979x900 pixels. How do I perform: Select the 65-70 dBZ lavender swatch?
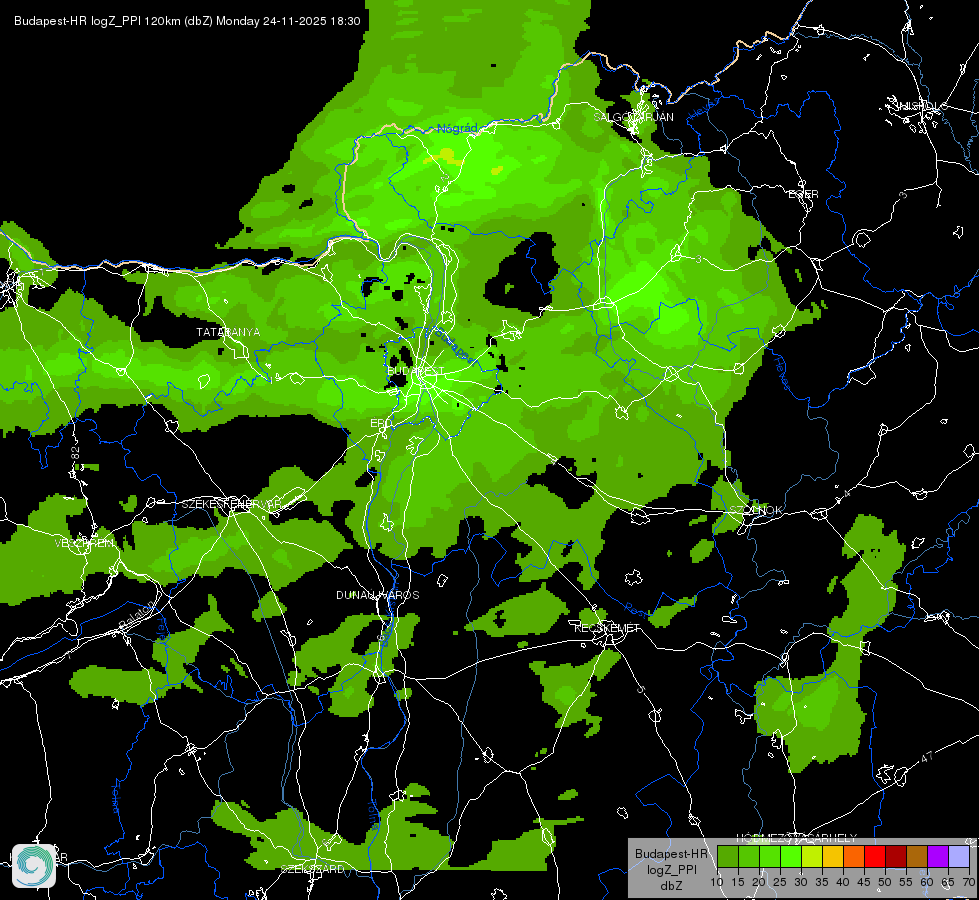pyautogui.click(x=959, y=857)
